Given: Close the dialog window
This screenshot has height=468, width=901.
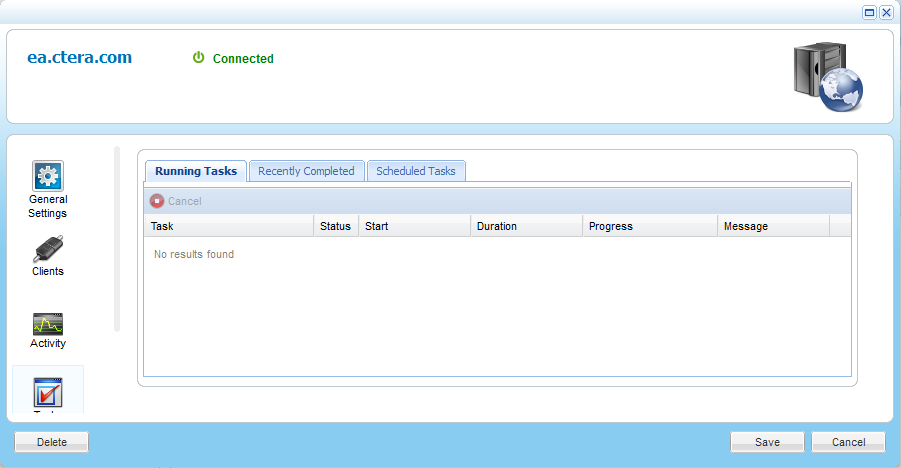Looking at the screenshot, I should 887,13.
